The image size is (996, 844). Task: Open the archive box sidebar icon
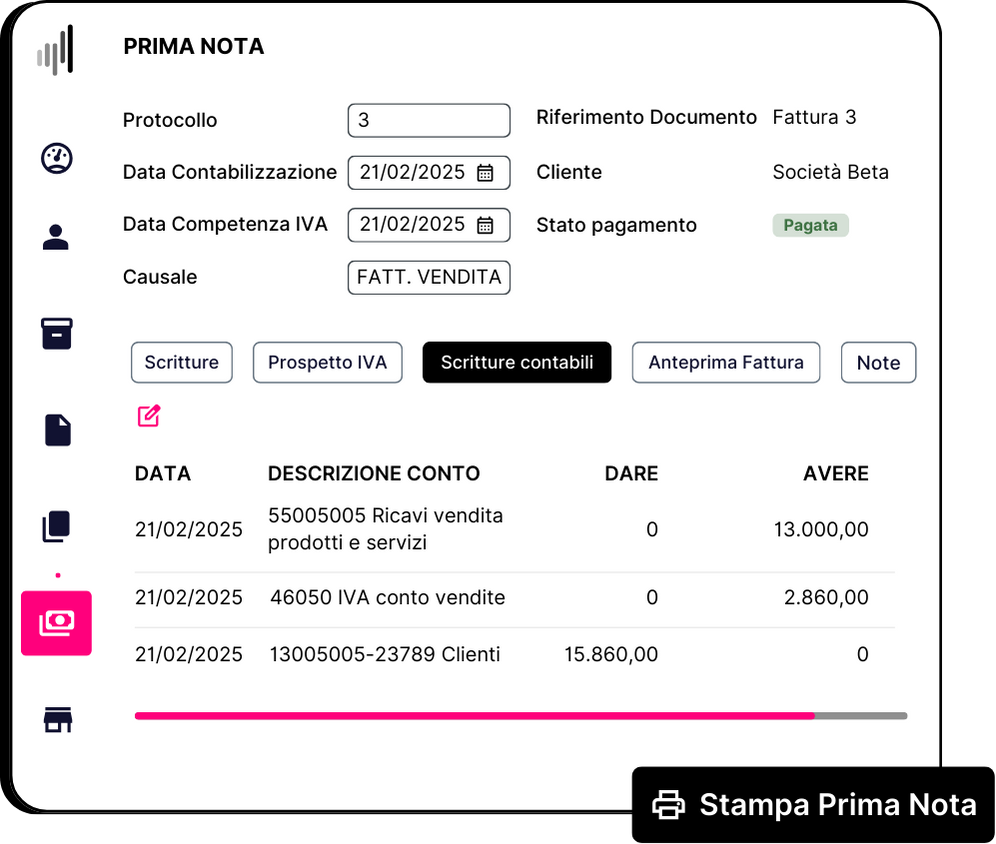[x=57, y=334]
